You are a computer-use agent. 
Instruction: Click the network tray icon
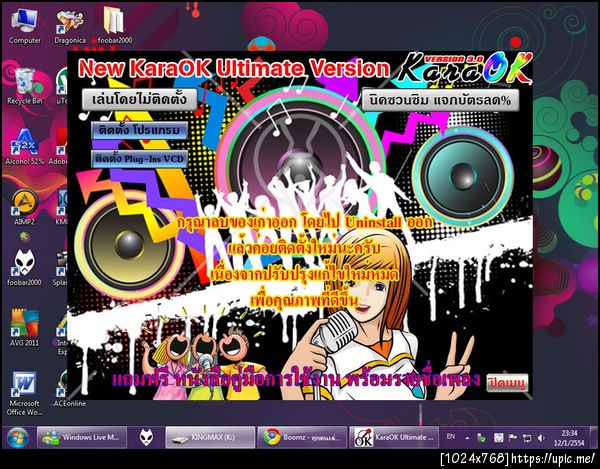tap(527, 438)
